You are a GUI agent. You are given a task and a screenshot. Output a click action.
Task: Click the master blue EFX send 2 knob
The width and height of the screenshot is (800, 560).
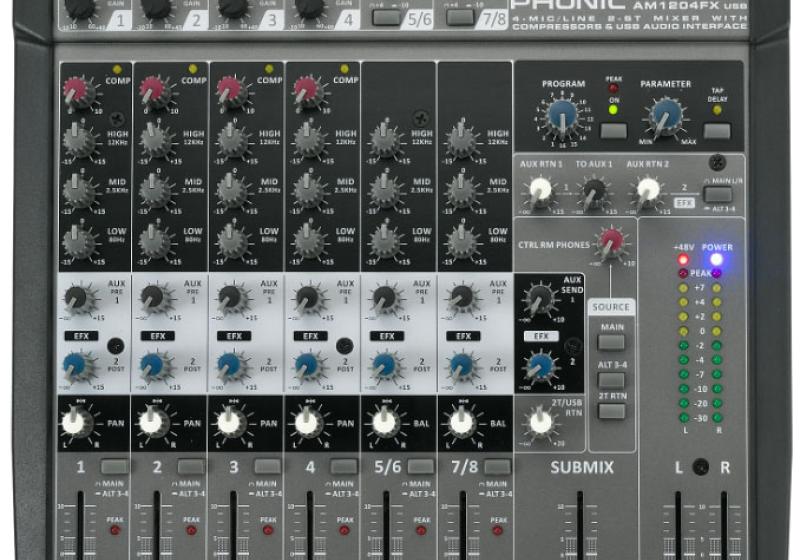pos(540,366)
